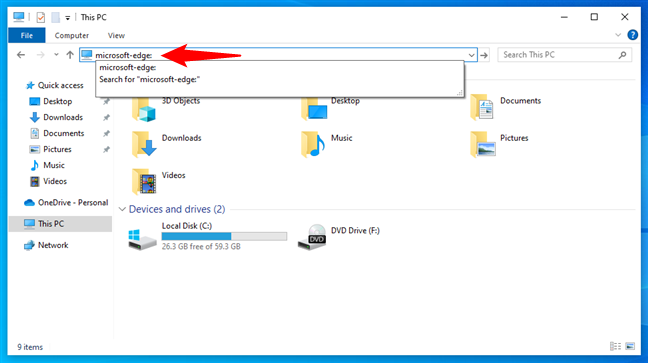
Task: Click the This PC title bar icon
Action: [x=19, y=17]
